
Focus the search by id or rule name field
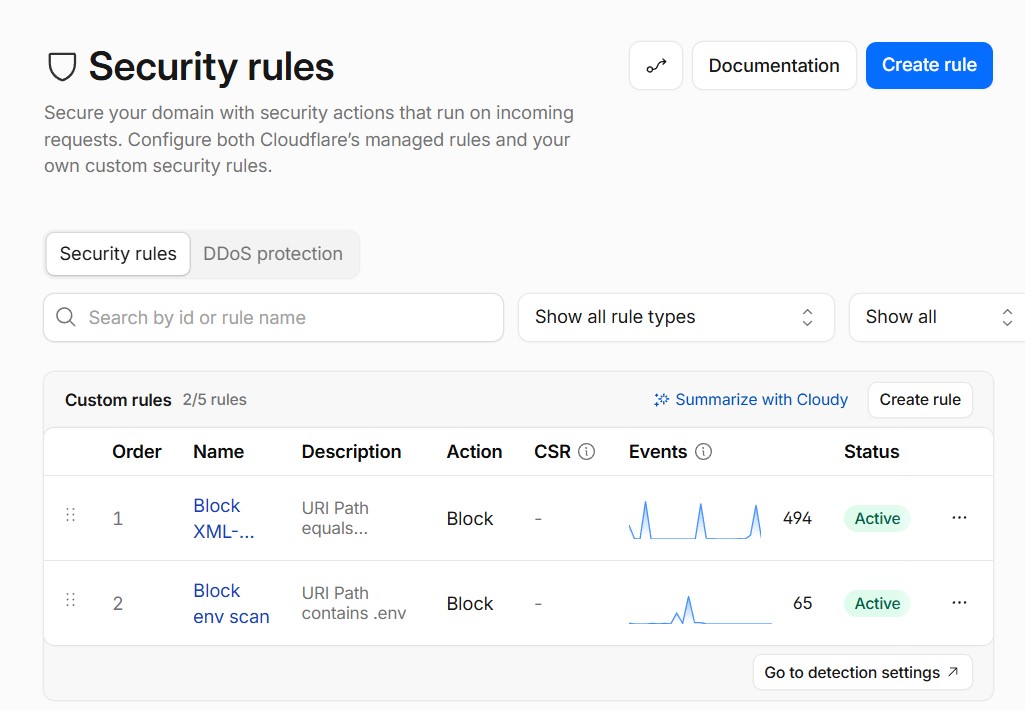pos(273,317)
